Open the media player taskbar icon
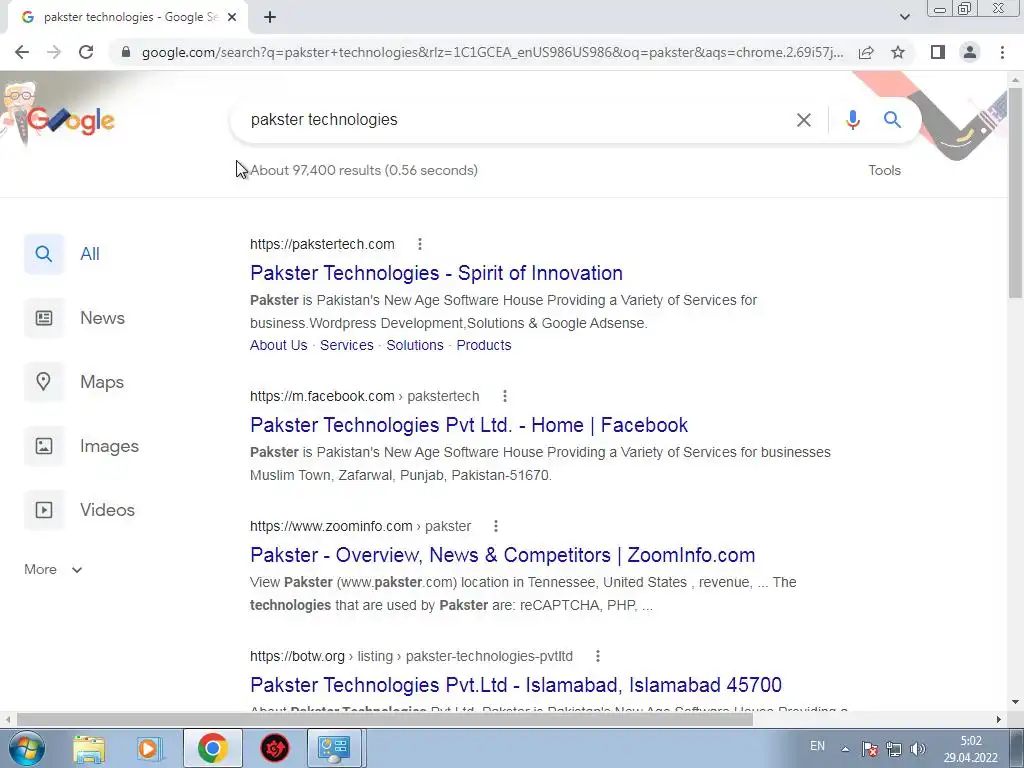This screenshot has height=768, width=1024. [x=149, y=748]
